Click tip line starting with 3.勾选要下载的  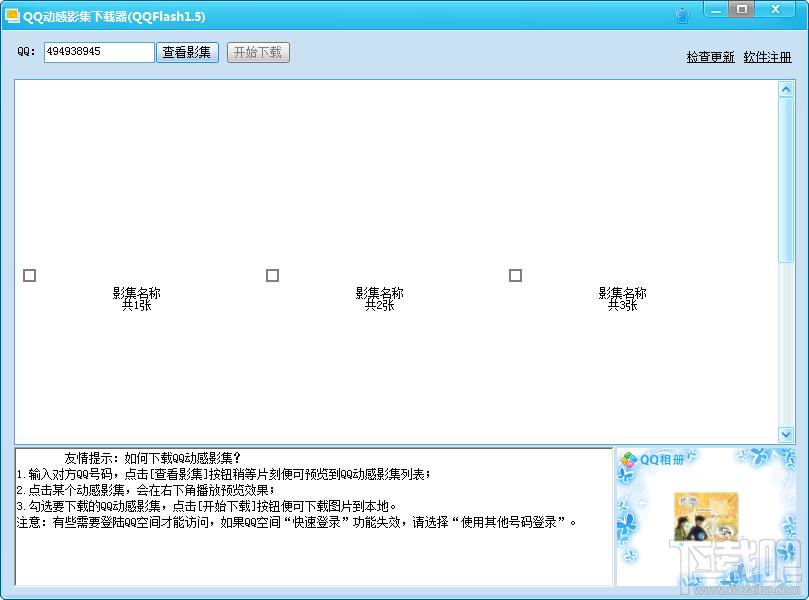coord(206,506)
